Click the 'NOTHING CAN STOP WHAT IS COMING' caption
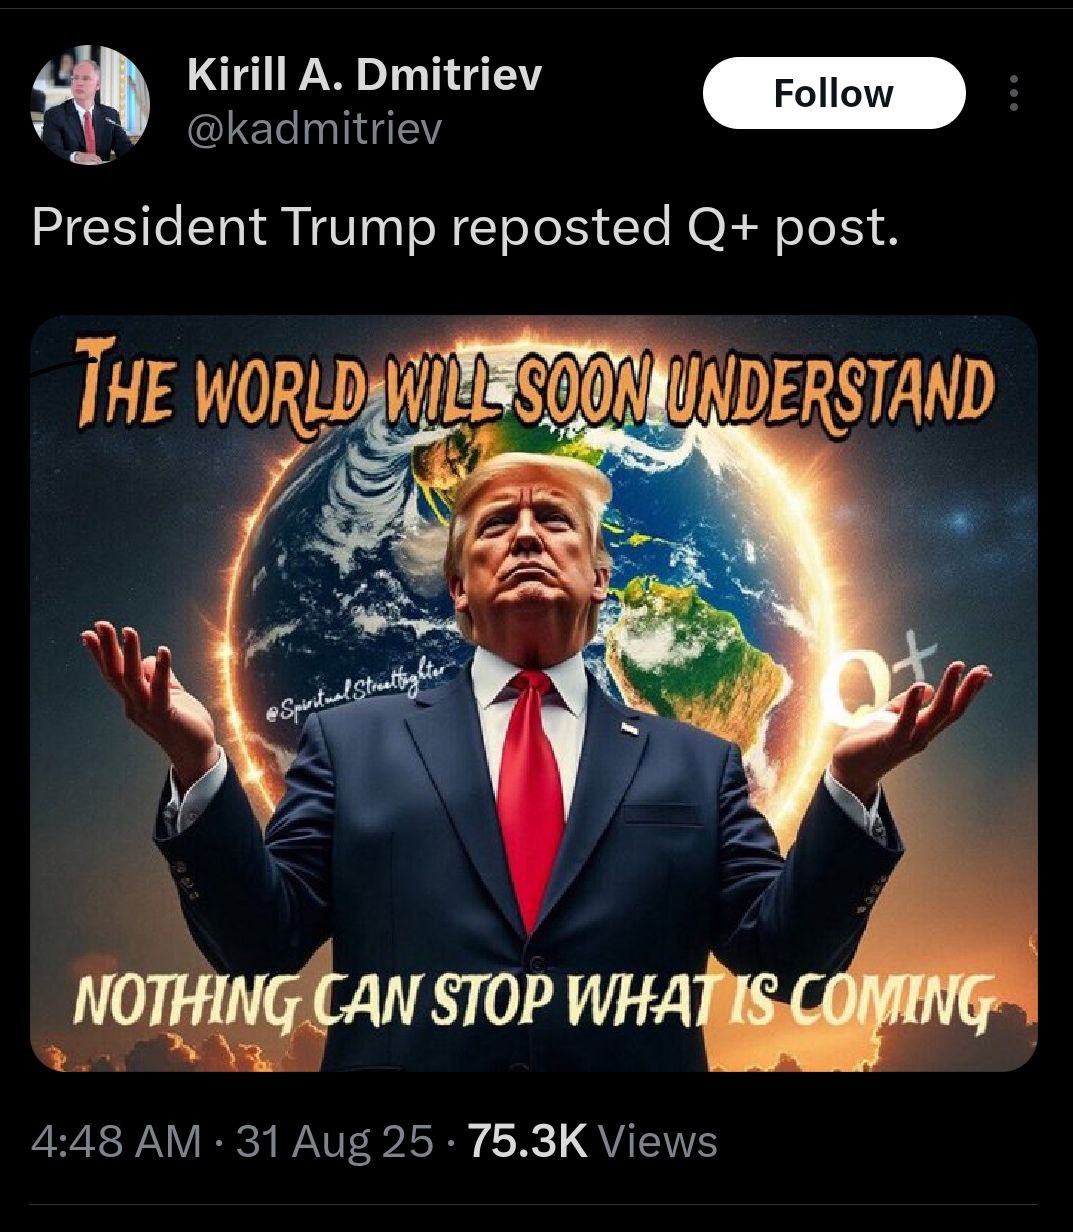Screen dimensions: 1073x1232 pos(536,998)
